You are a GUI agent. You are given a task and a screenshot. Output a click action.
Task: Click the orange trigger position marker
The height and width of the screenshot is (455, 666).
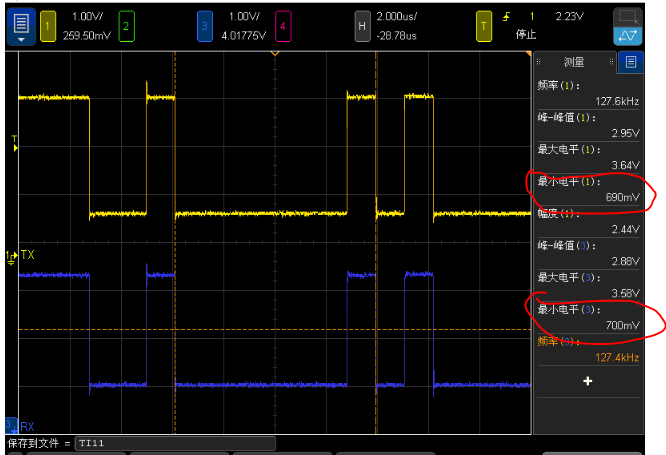275,54
